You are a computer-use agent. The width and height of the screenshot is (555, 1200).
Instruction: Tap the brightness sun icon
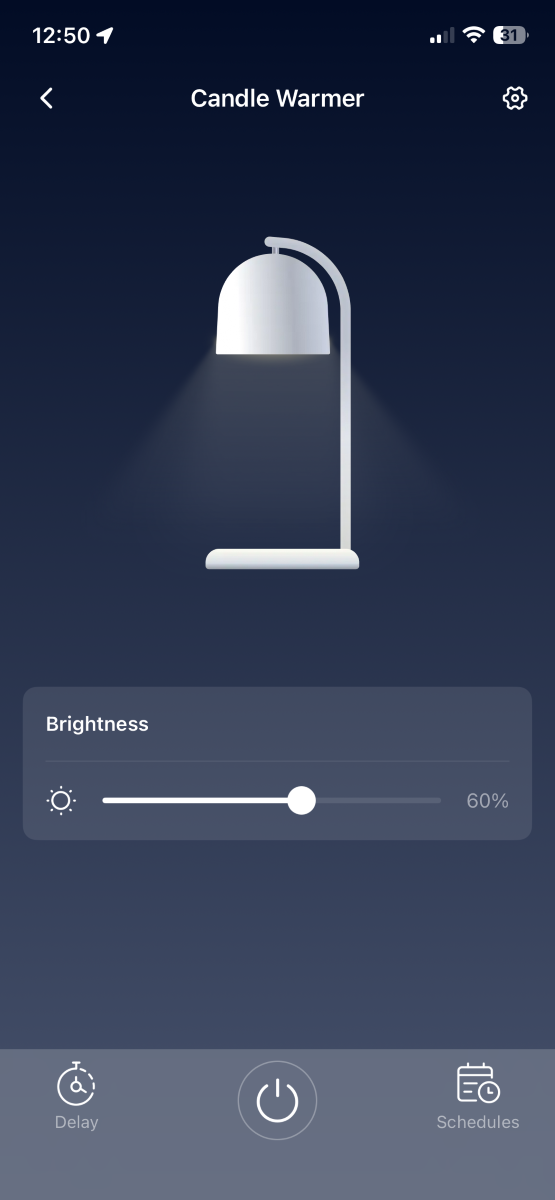pos(61,801)
